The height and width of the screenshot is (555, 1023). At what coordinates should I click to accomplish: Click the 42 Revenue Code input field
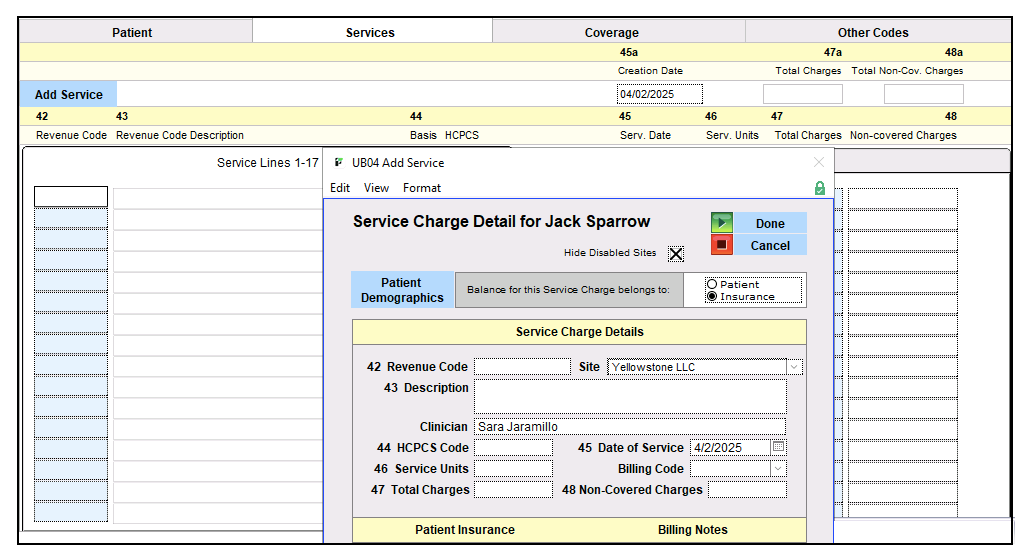click(x=521, y=367)
